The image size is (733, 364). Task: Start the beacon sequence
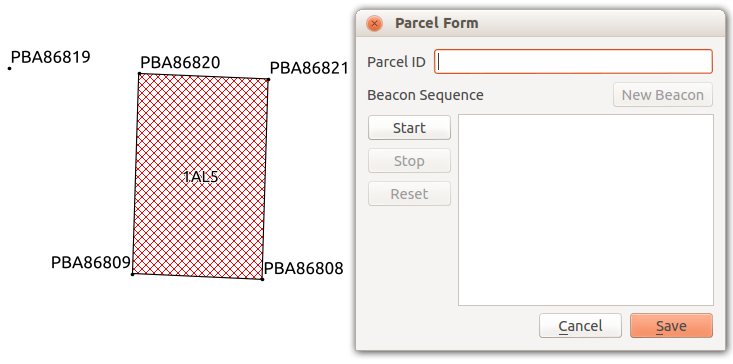point(409,128)
